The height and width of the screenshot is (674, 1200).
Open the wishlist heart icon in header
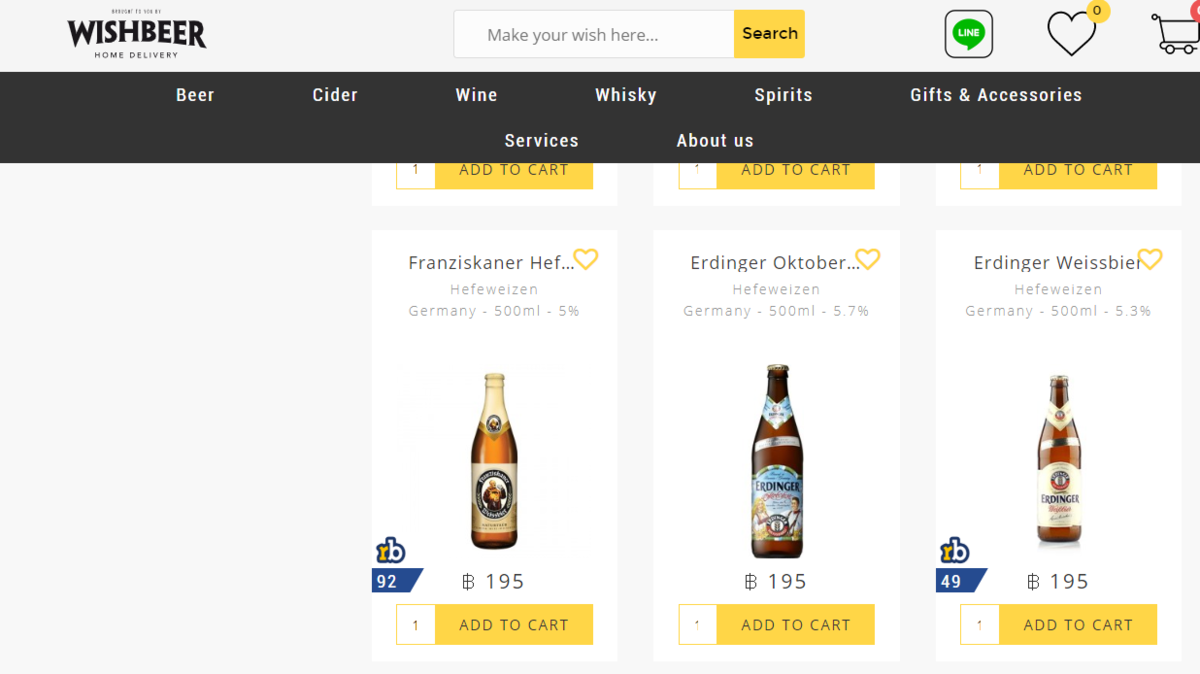pyautogui.click(x=1071, y=34)
